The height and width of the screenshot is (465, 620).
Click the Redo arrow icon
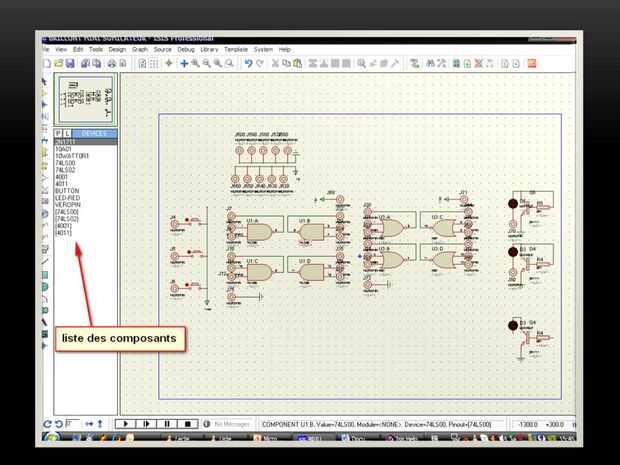[260, 63]
